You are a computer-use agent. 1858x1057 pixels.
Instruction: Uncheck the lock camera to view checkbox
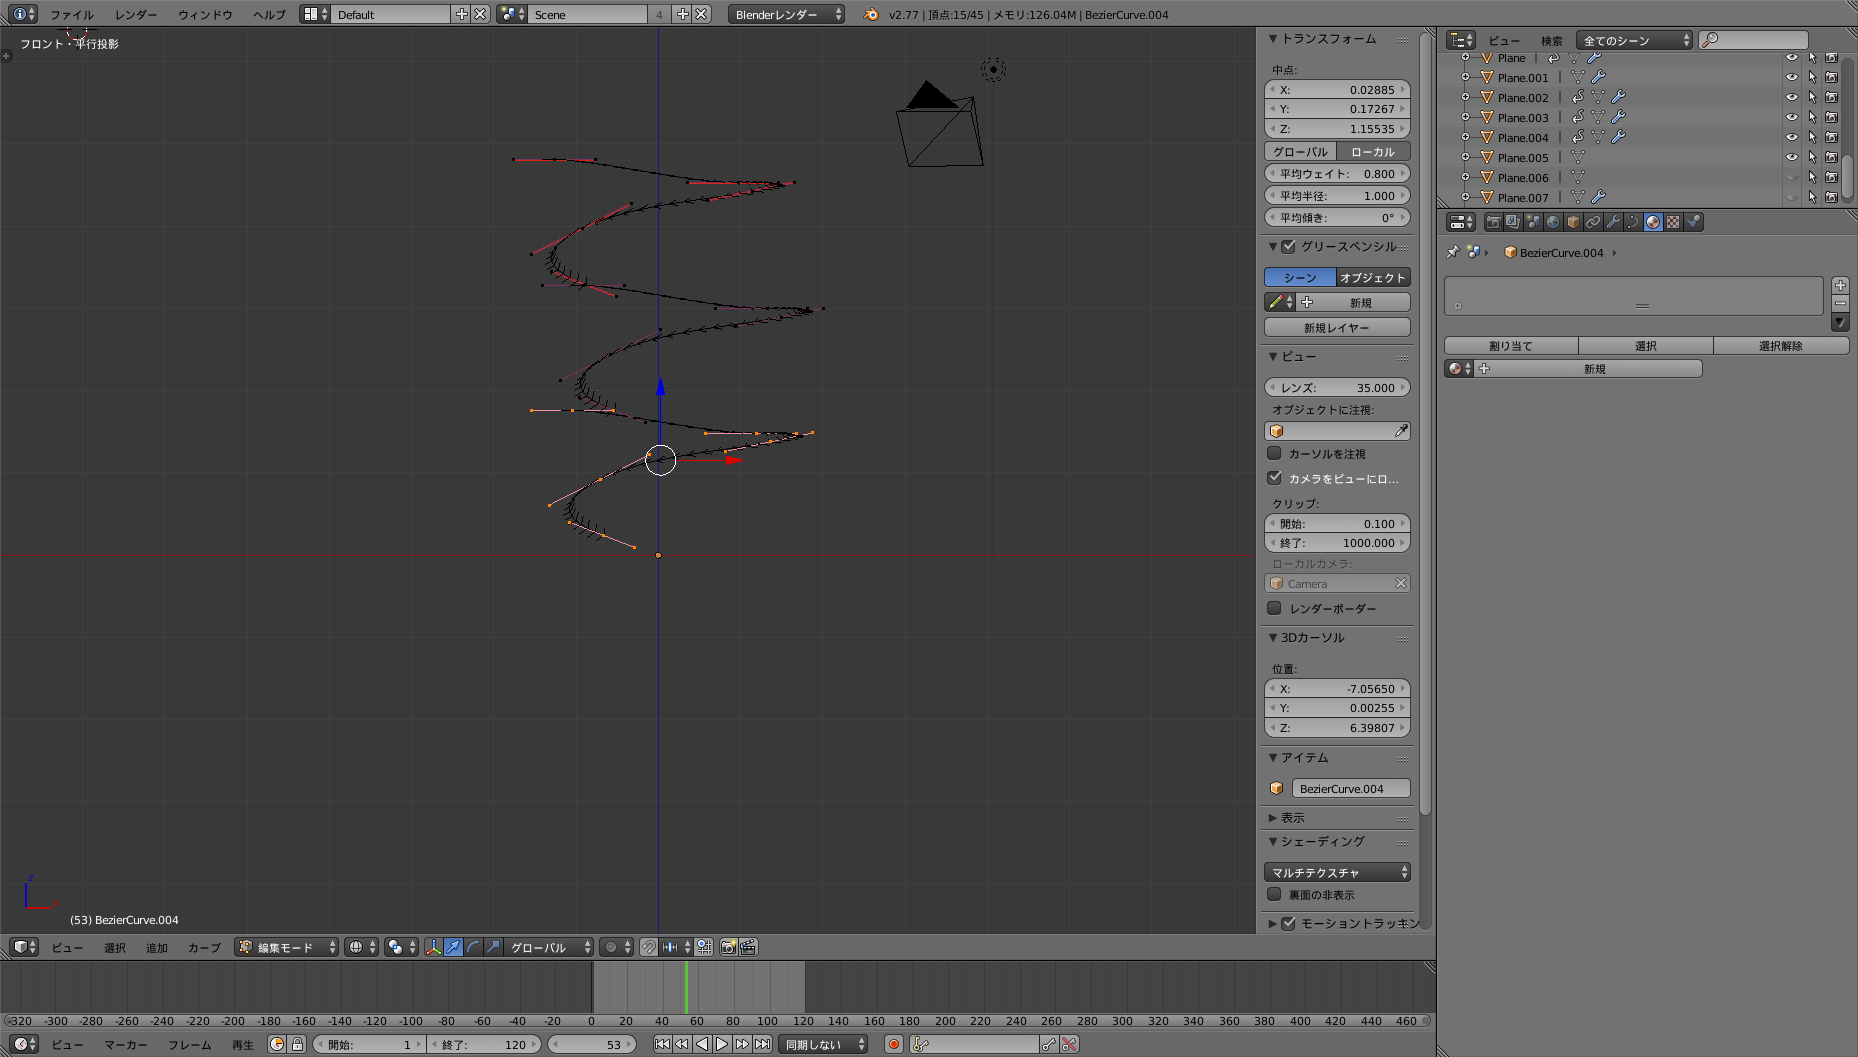click(1274, 478)
